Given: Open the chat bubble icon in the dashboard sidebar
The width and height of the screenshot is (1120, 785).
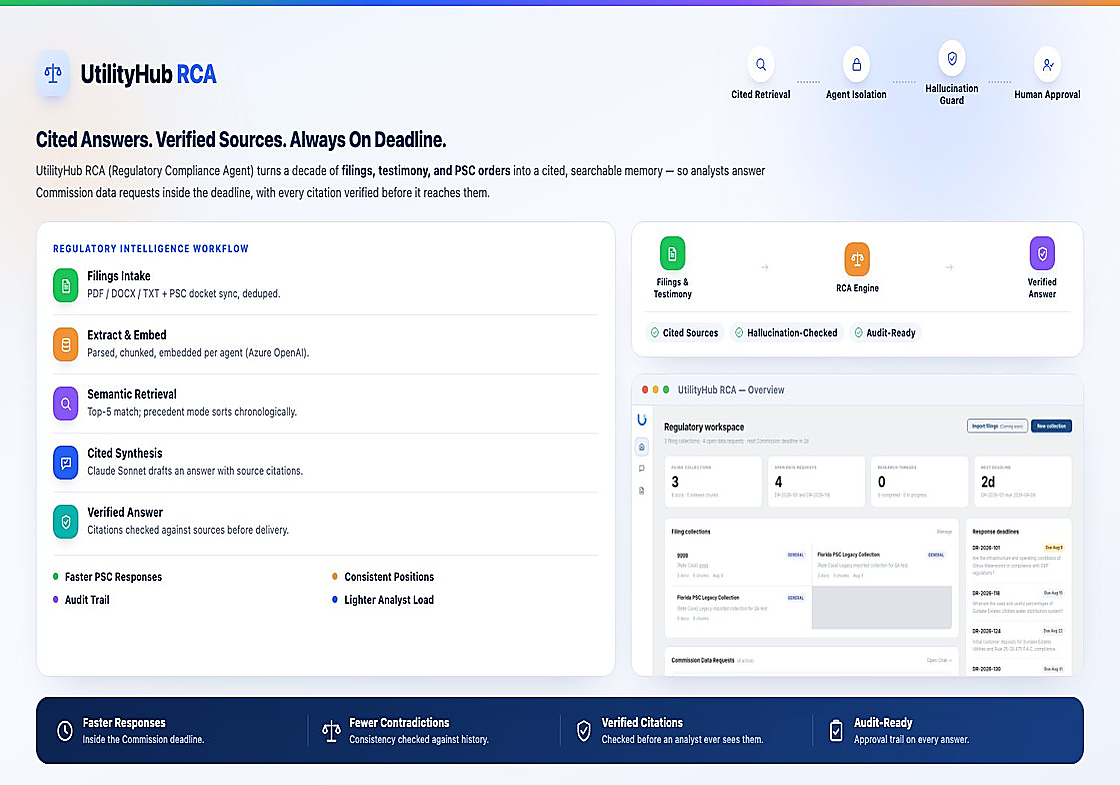Looking at the screenshot, I should (x=641, y=469).
